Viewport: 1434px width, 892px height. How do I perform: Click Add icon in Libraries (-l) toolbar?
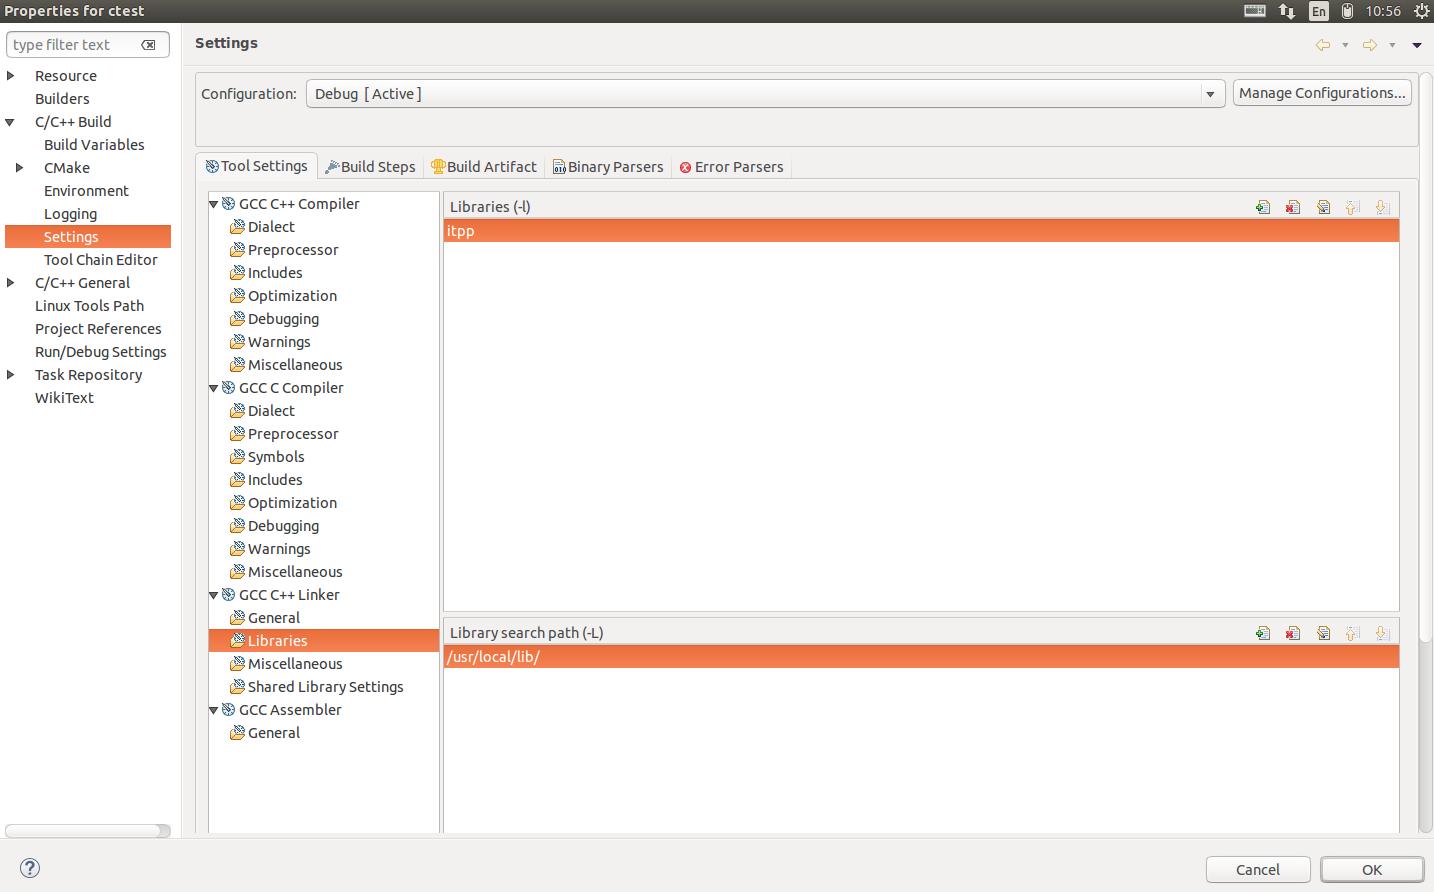pyautogui.click(x=1263, y=207)
